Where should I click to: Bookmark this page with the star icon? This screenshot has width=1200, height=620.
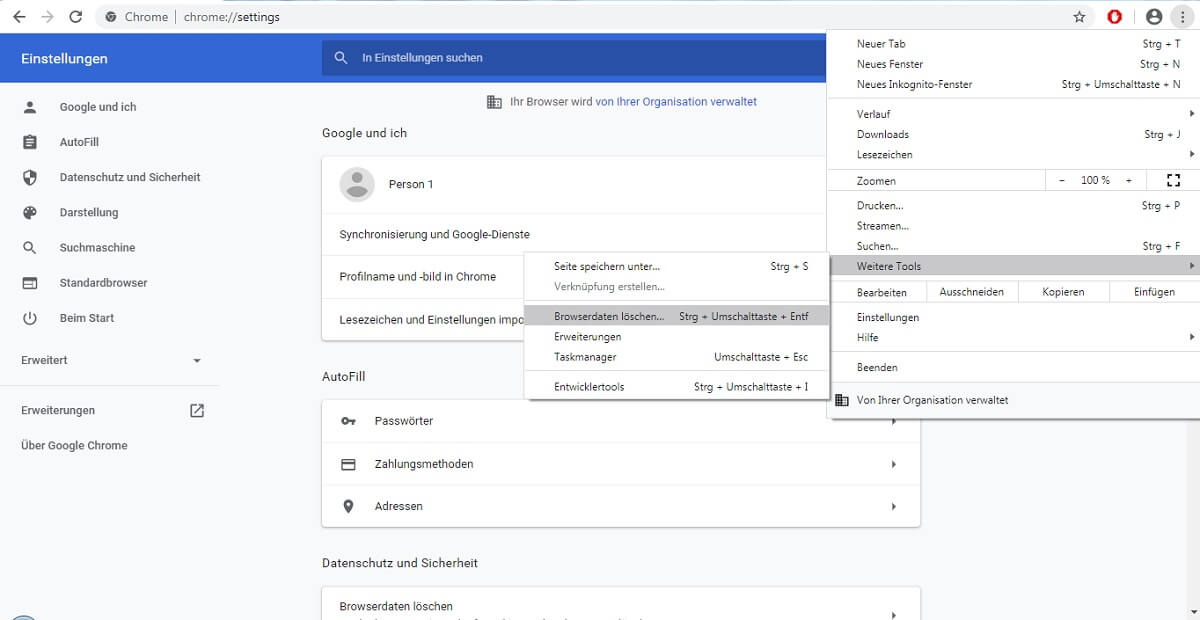tap(1079, 17)
